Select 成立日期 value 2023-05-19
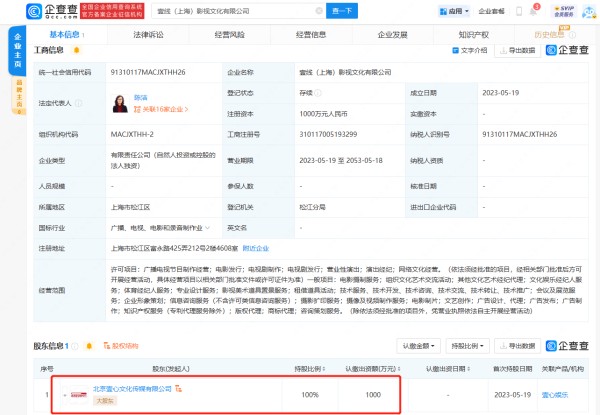 [501, 93]
